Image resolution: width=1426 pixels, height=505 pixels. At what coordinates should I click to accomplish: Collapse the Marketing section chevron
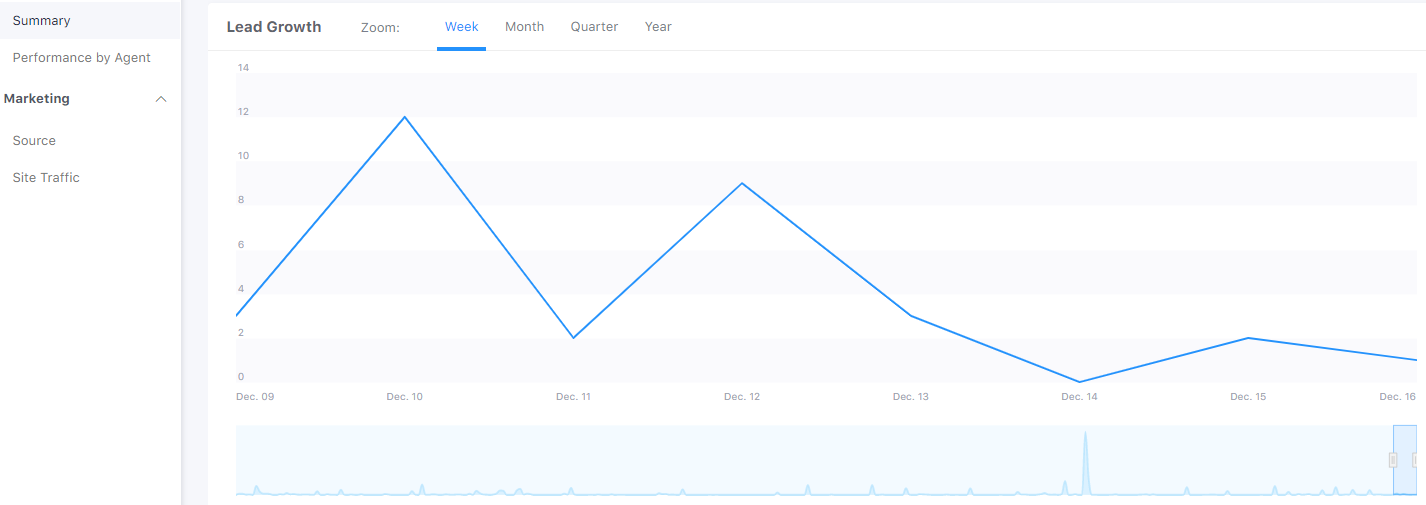click(x=161, y=99)
